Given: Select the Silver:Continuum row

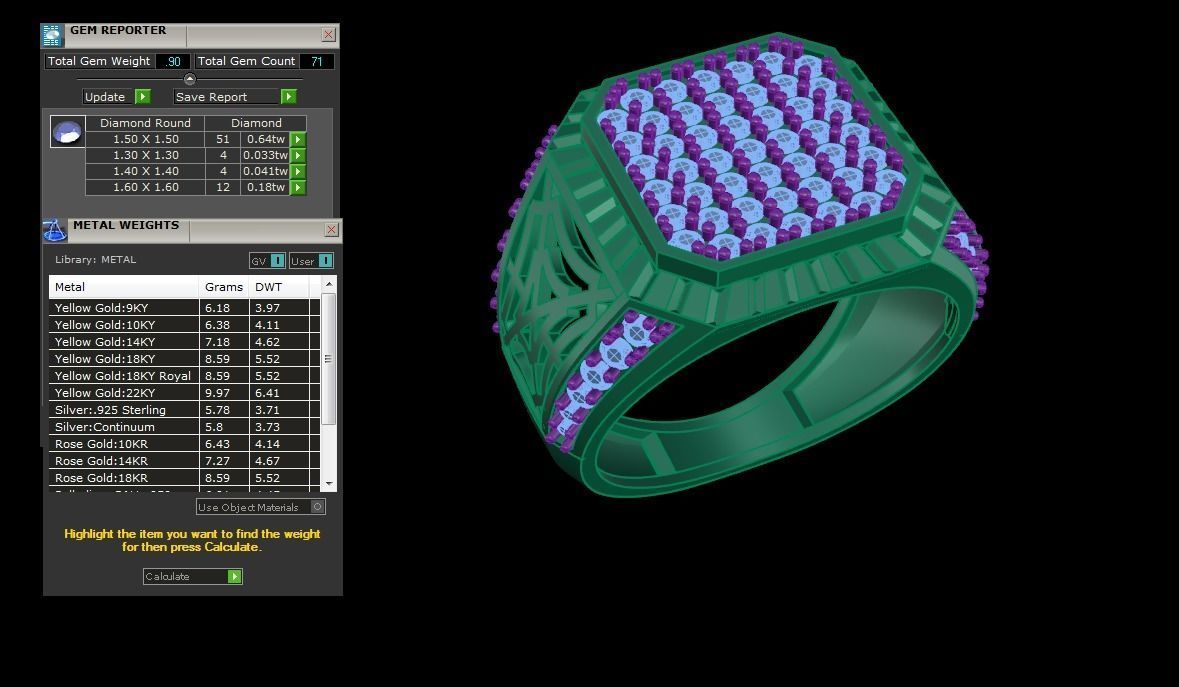Looking at the screenshot, I should pos(184,427).
